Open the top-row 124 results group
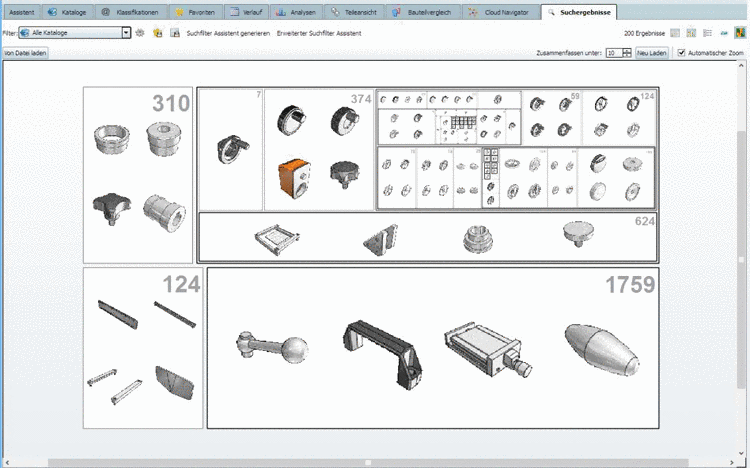Screen dimensions: 750x468 point(618,117)
